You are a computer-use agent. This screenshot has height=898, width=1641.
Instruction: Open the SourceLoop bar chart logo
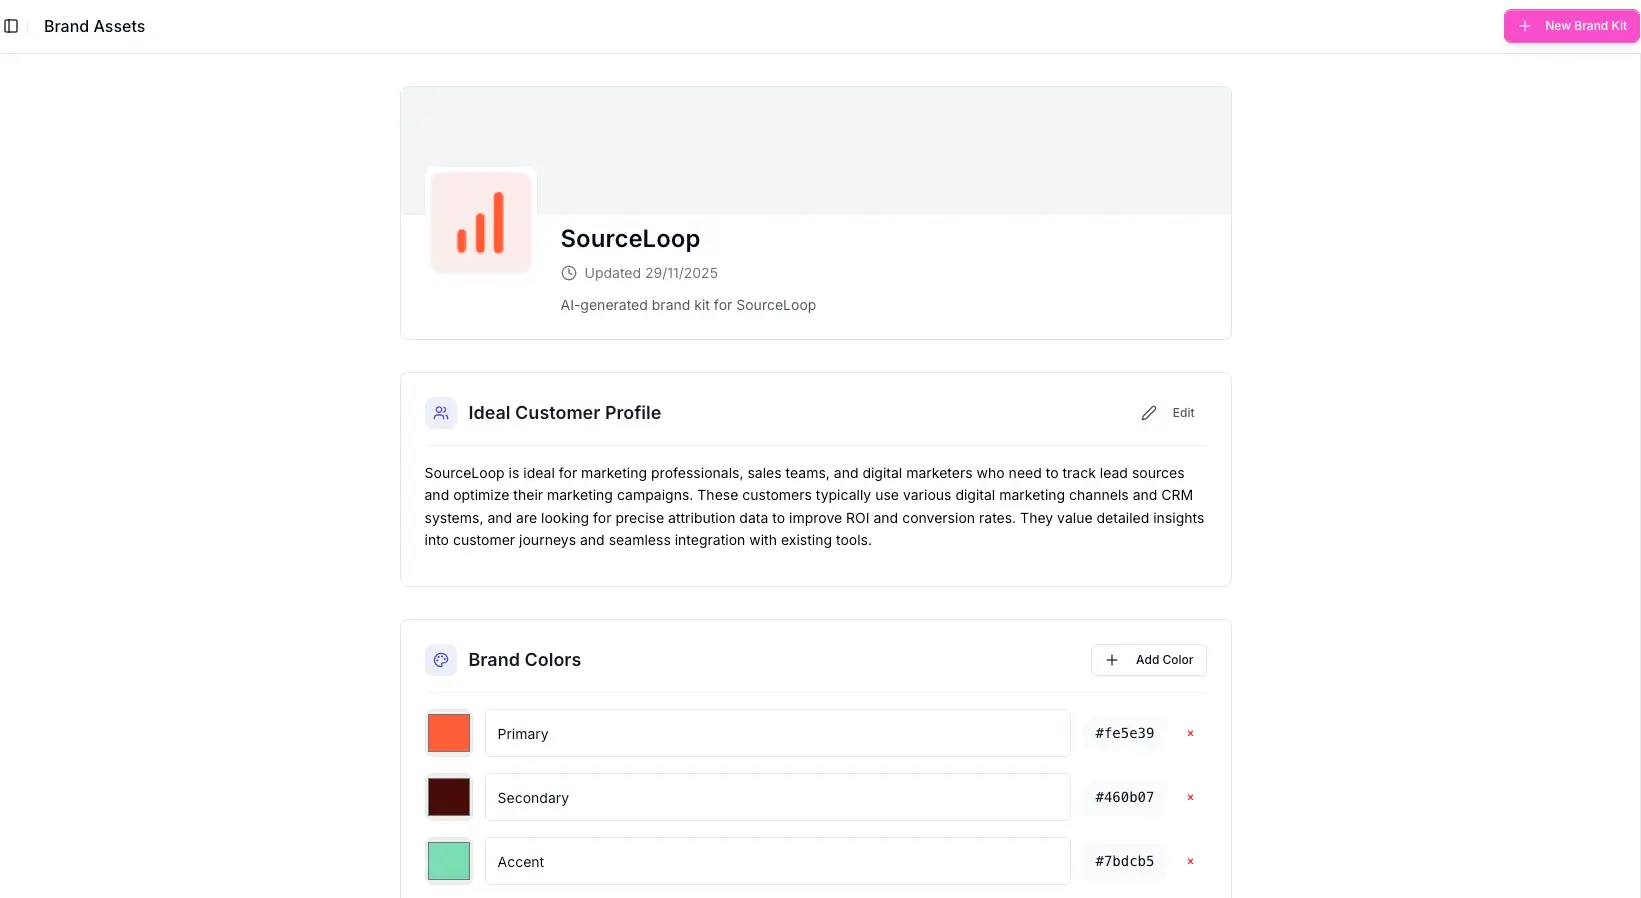coord(480,222)
